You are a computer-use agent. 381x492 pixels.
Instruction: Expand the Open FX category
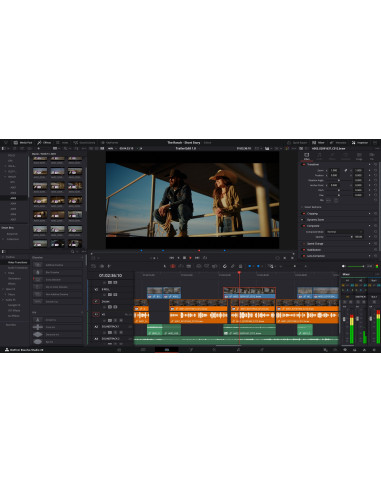tap(3, 289)
